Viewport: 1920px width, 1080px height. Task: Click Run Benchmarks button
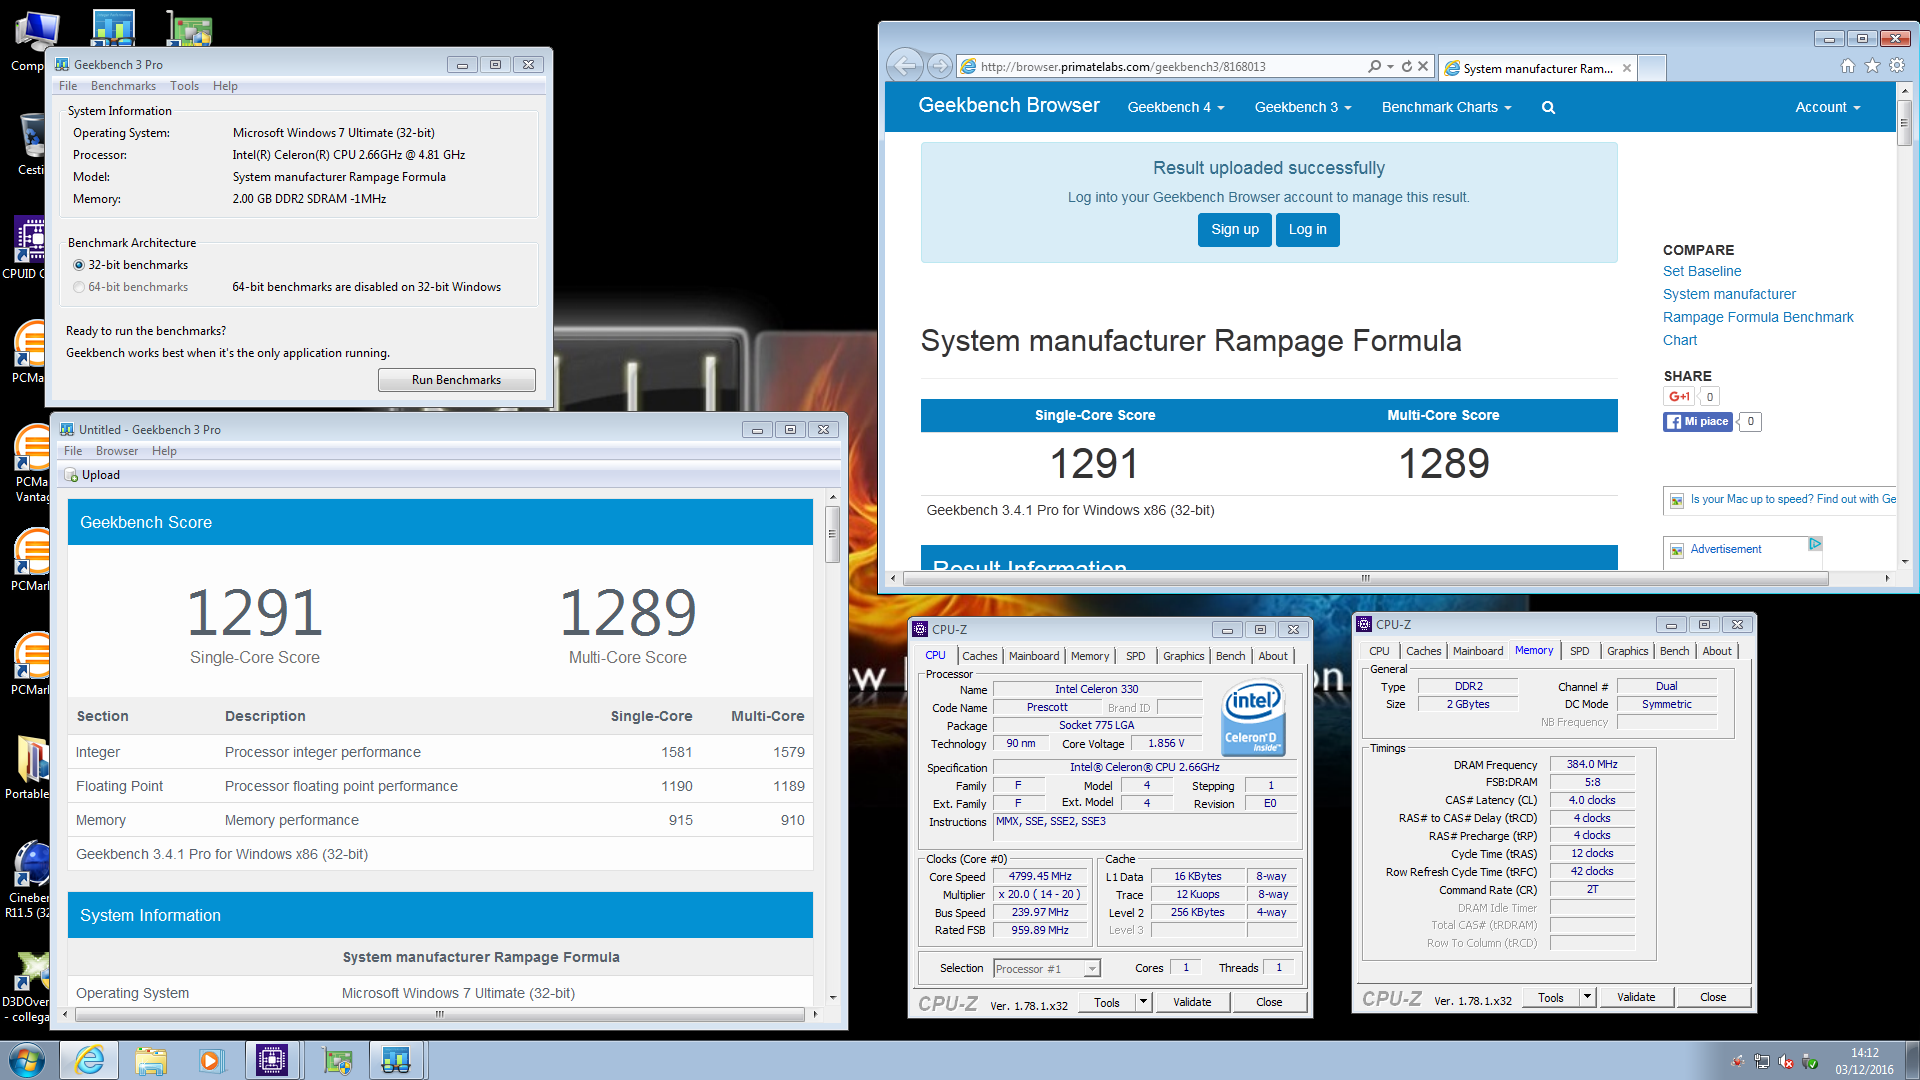(x=456, y=380)
